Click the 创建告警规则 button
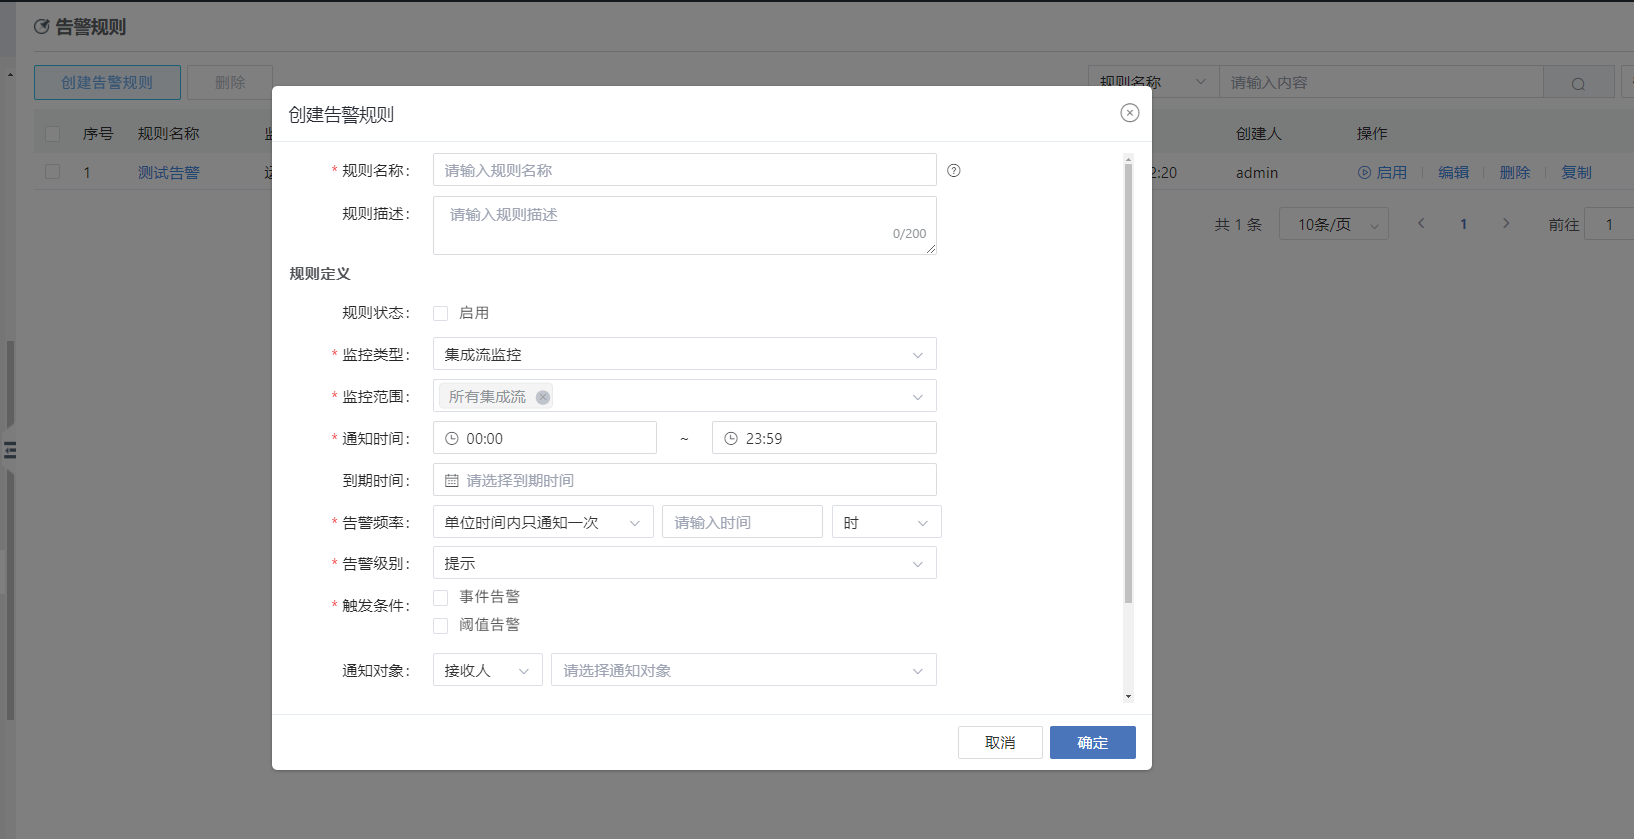 (x=107, y=83)
